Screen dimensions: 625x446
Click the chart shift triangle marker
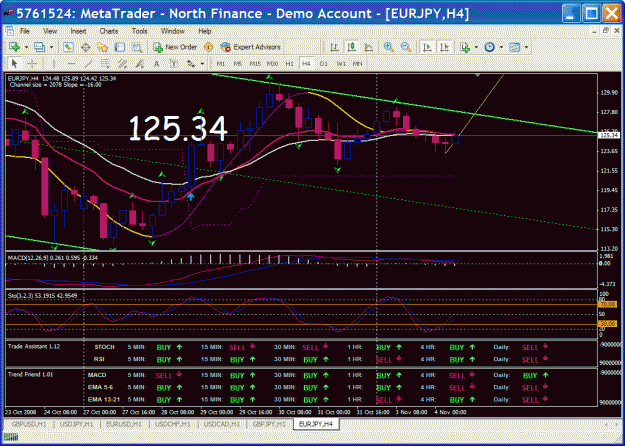(478, 75)
